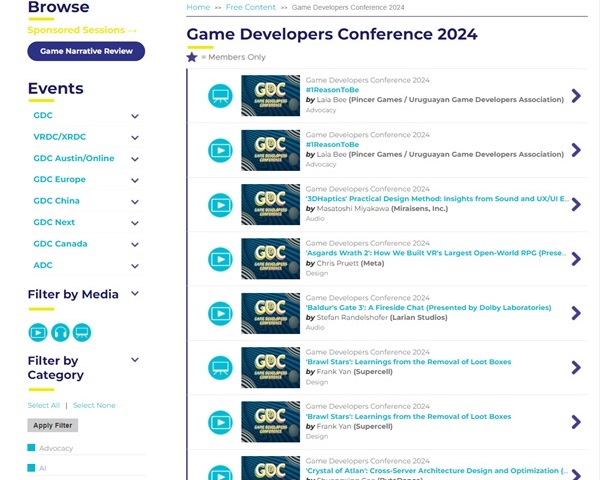
Task: Open 'Asgards Wrath 2' session title link
Action: coord(436,253)
